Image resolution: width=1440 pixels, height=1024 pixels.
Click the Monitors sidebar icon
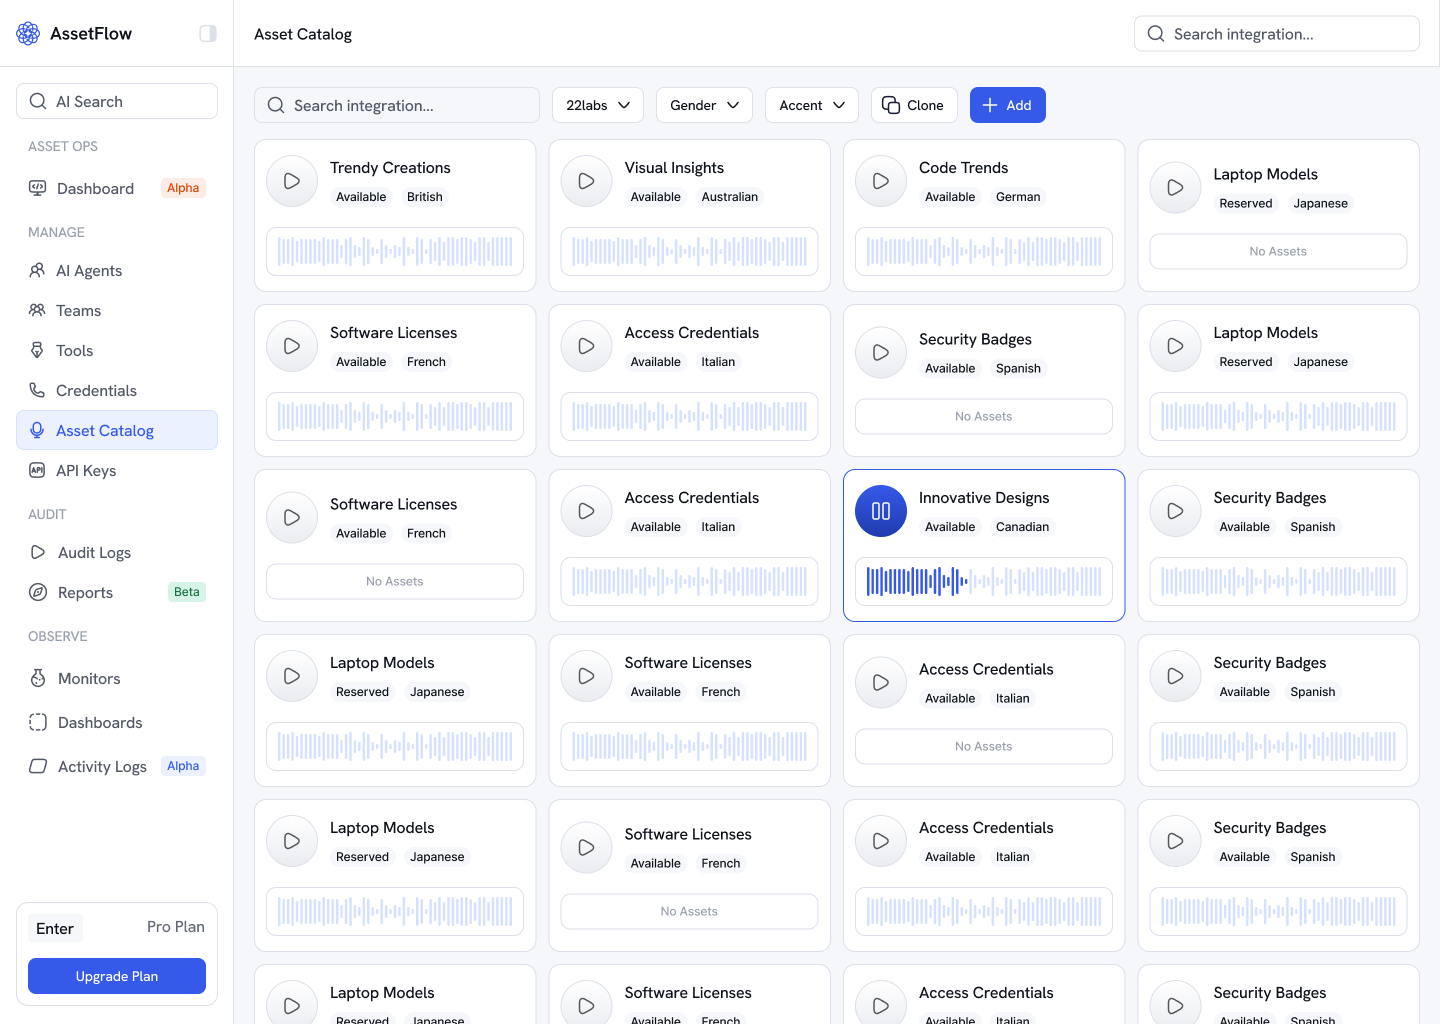point(38,678)
